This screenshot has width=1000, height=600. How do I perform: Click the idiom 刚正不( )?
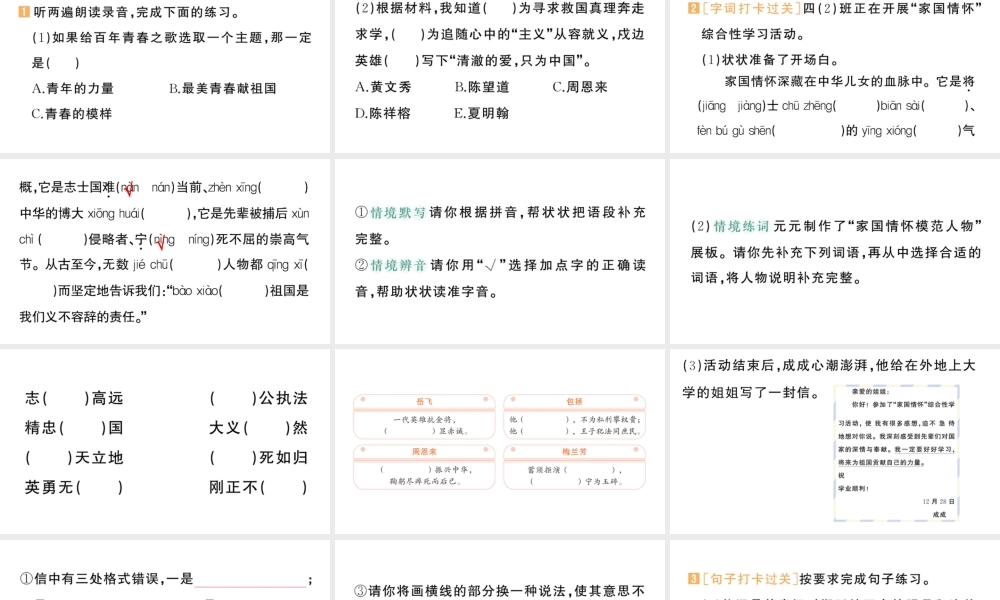pyautogui.click(x=258, y=487)
